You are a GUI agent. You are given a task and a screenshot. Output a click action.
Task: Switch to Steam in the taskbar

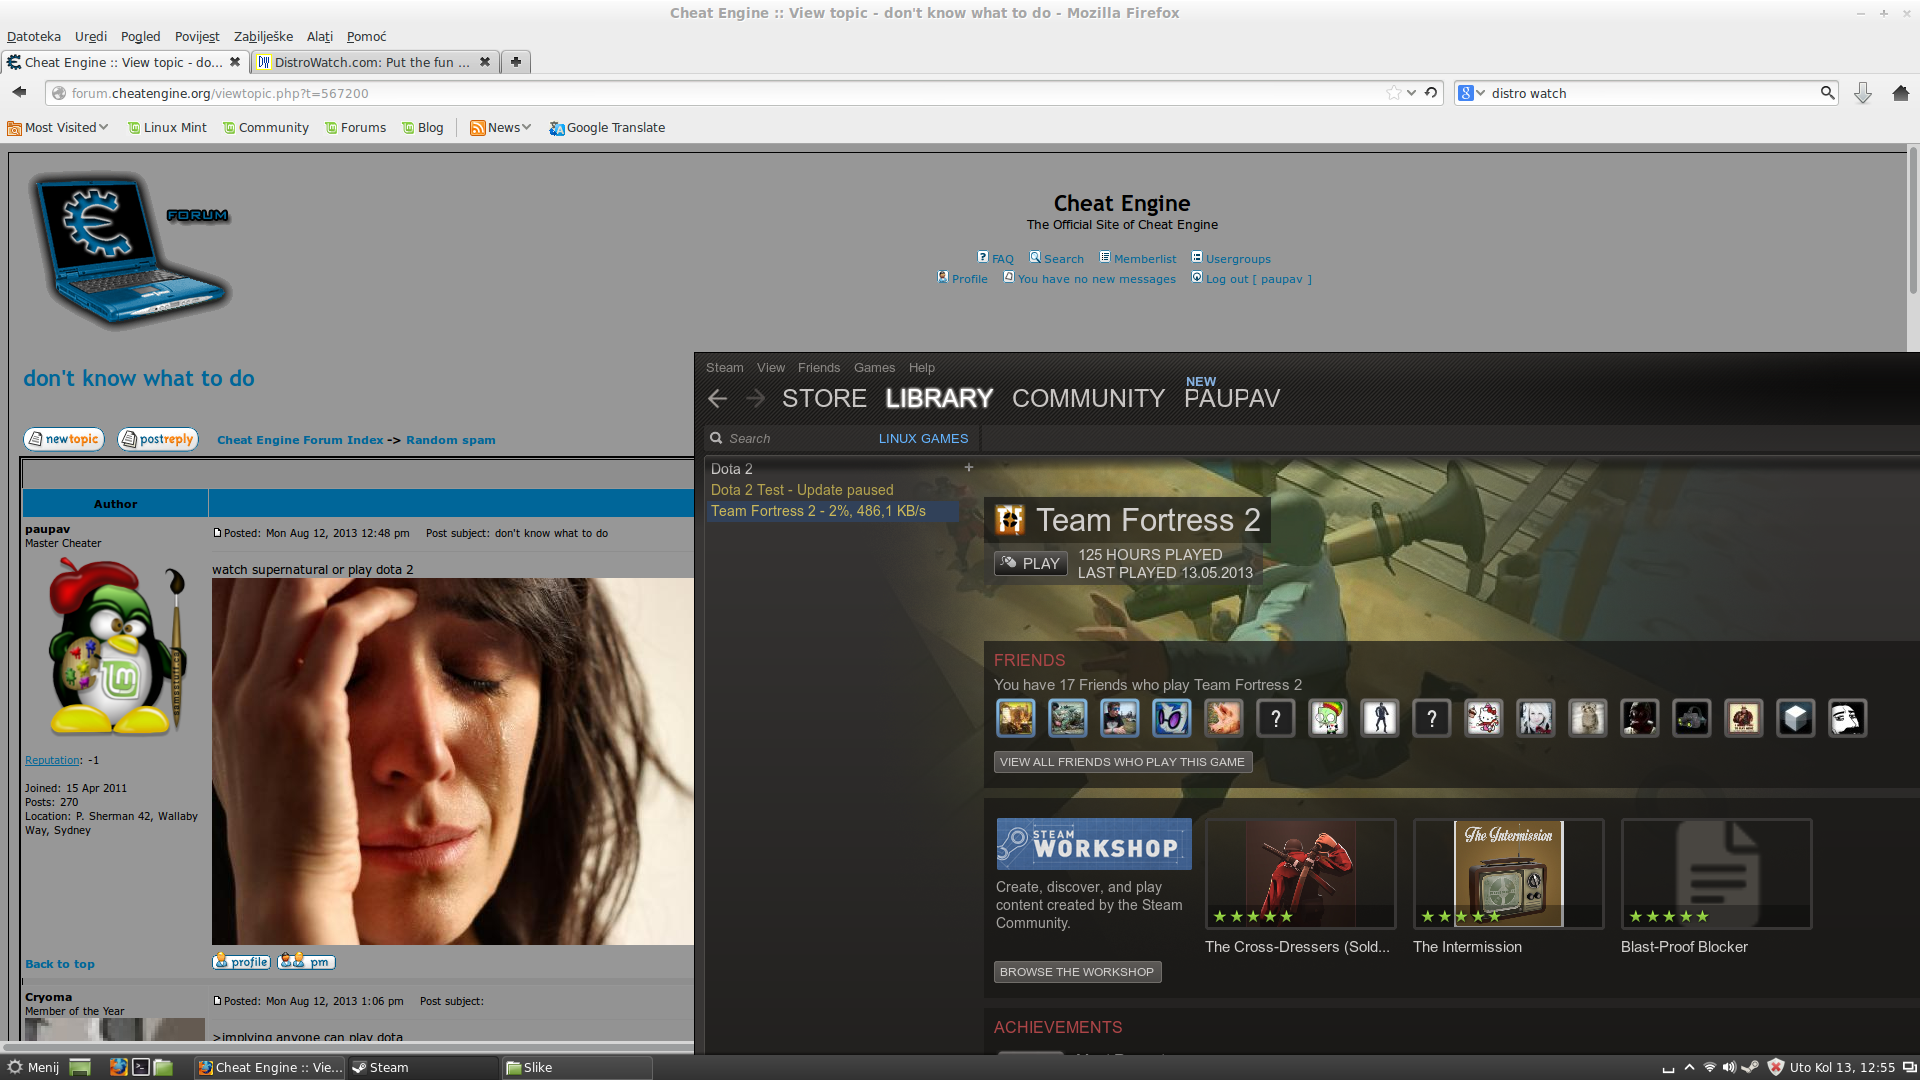(423, 1067)
